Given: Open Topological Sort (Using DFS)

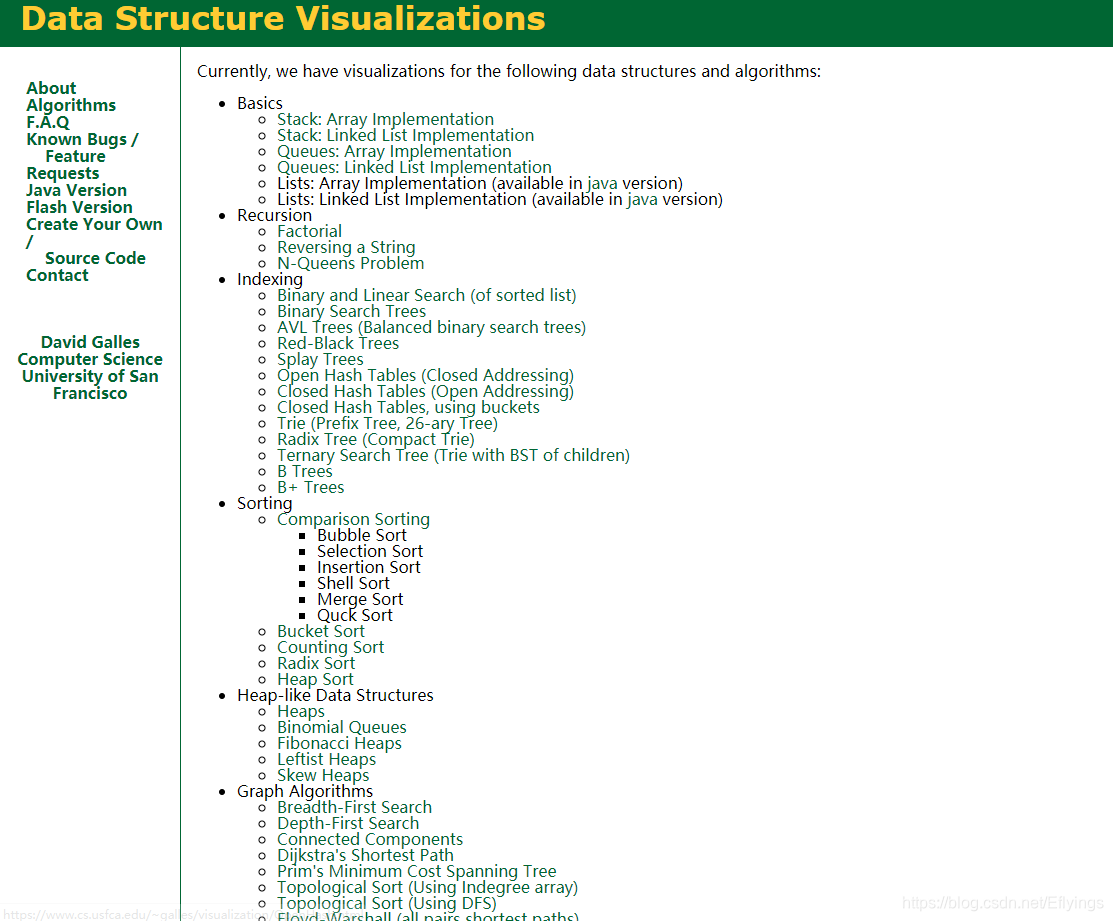Looking at the screenshot, I should click(387, 904).
